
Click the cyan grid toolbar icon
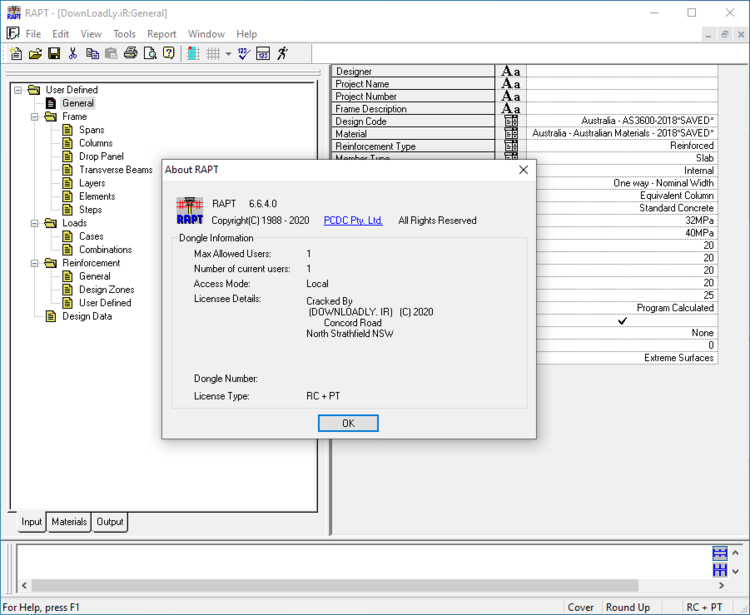pyautogui.click(x=193, y=53)
